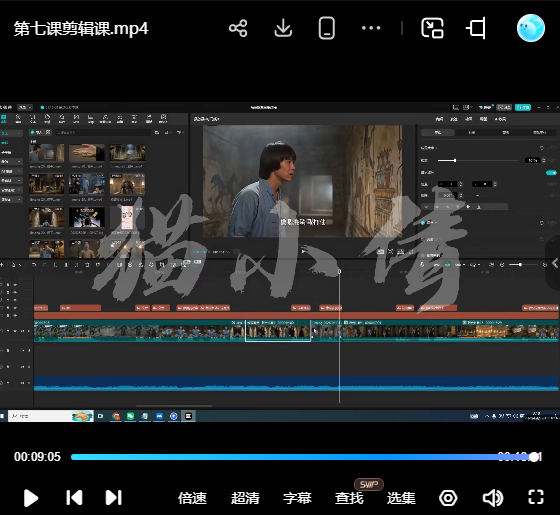The height and width of the screenshot is (515, 560).
Task: Toggle the teal checkbox in lower properties section
Action: point(423,222)
